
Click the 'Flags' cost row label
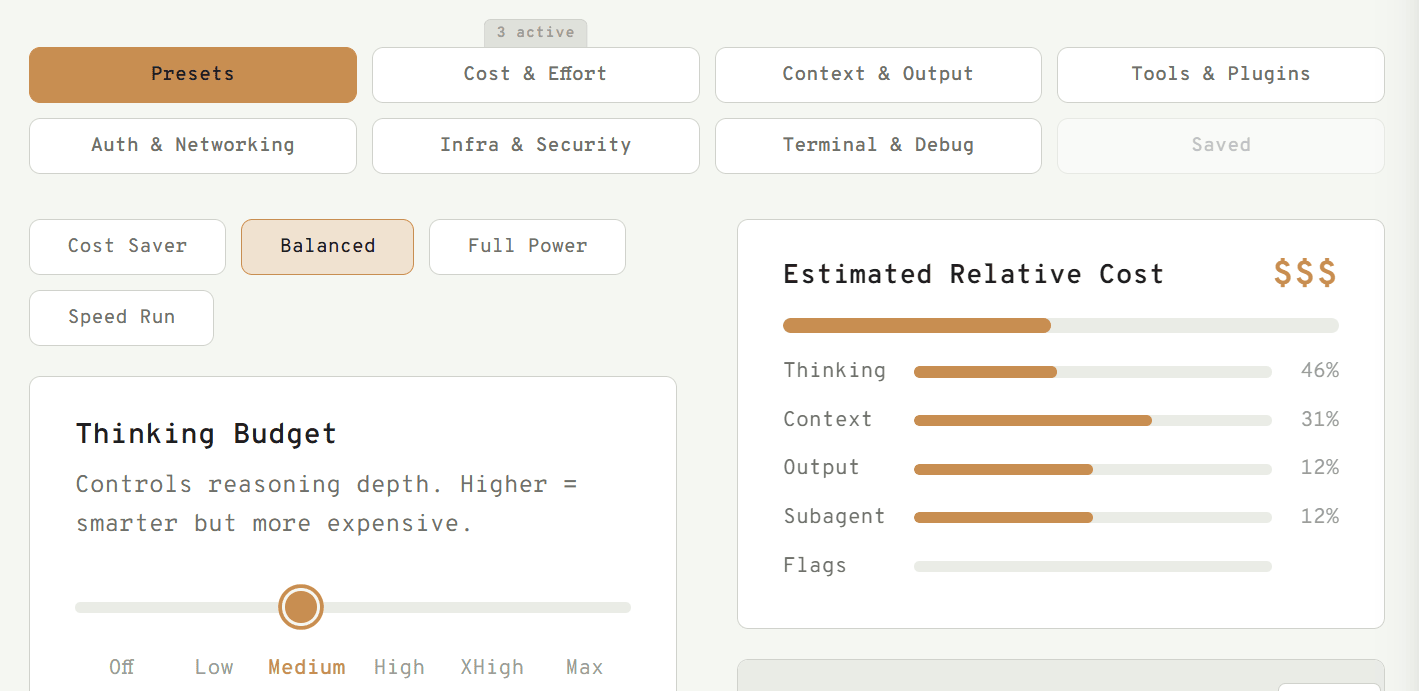pos(815,566)
